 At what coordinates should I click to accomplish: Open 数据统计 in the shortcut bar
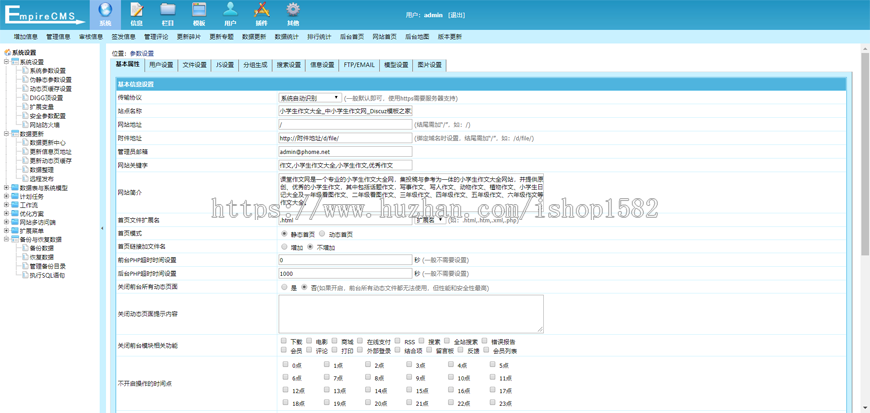(x=286, y=37)
